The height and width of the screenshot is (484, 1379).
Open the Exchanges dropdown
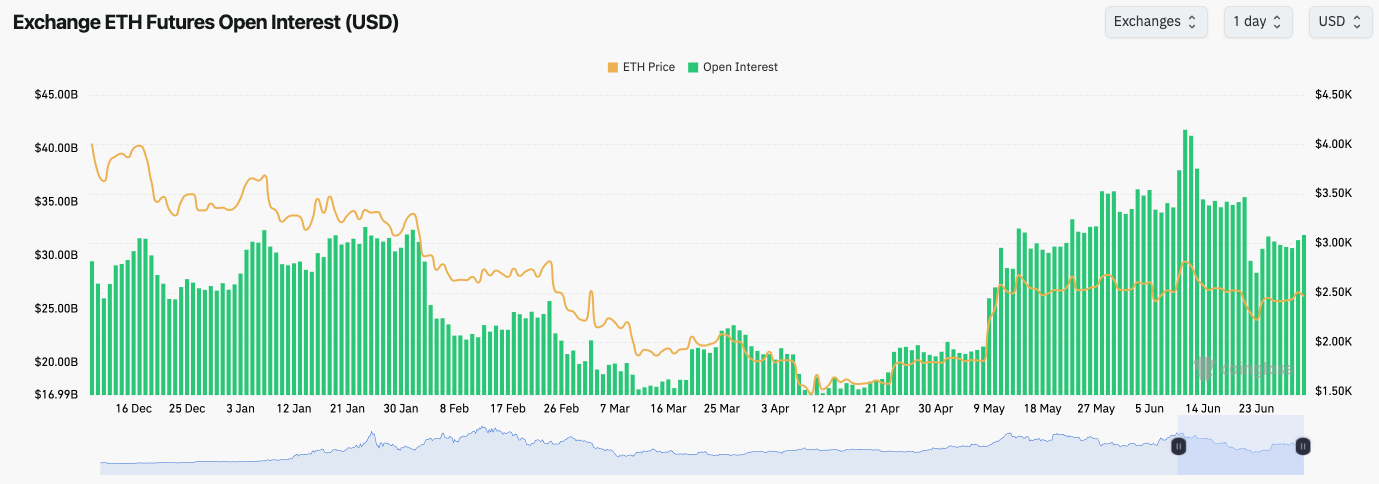click(1155, 22)
